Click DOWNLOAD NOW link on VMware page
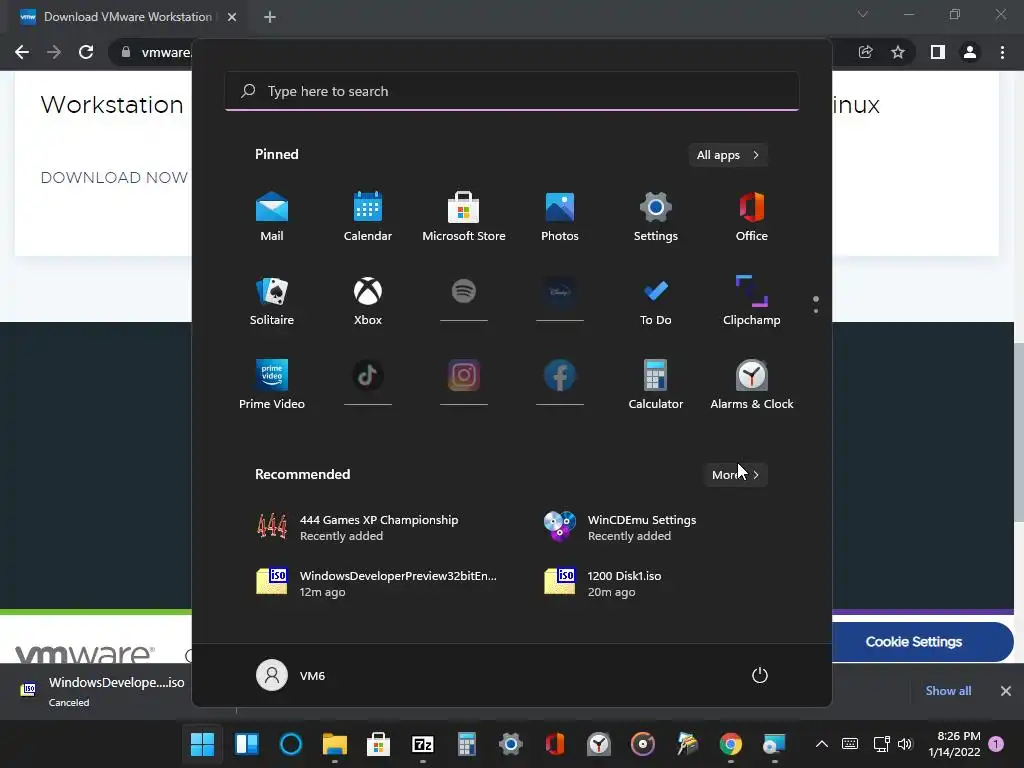 point(114,178)
